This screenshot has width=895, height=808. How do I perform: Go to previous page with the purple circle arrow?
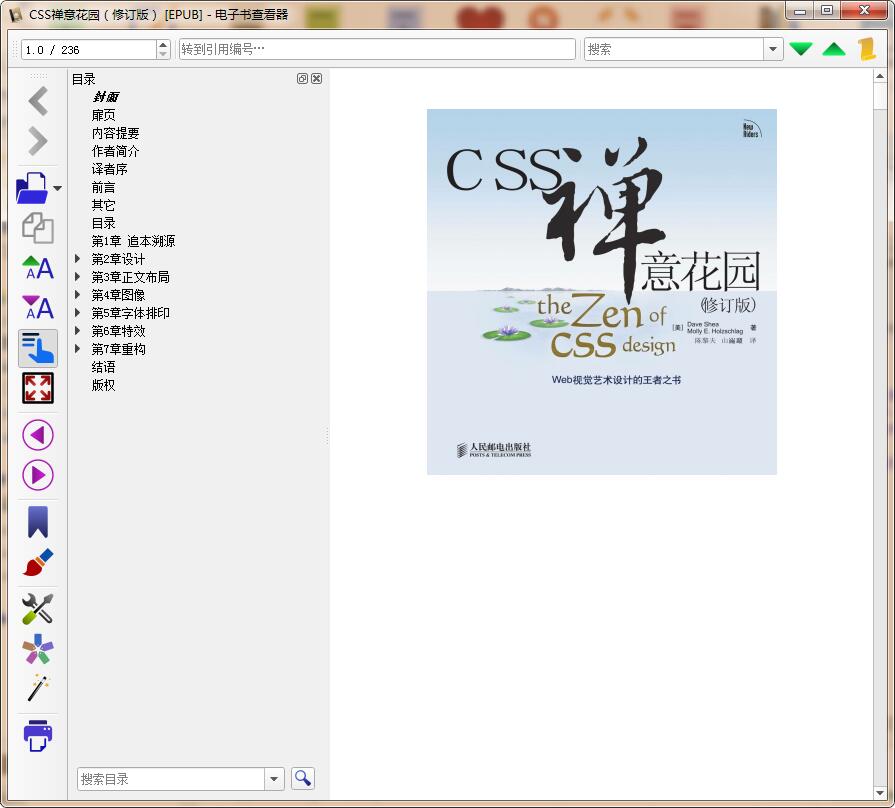[x=38, y=435]
